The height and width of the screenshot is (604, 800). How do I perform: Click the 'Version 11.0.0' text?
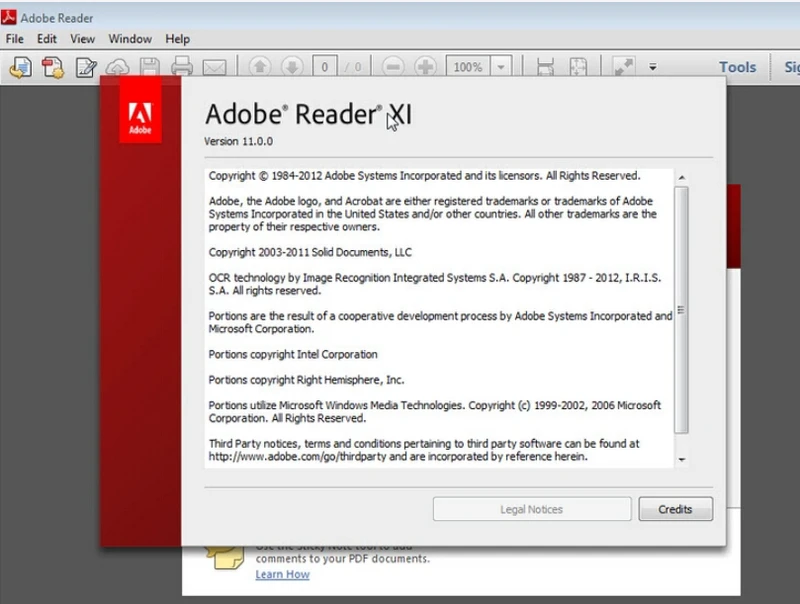pos(238,141)
